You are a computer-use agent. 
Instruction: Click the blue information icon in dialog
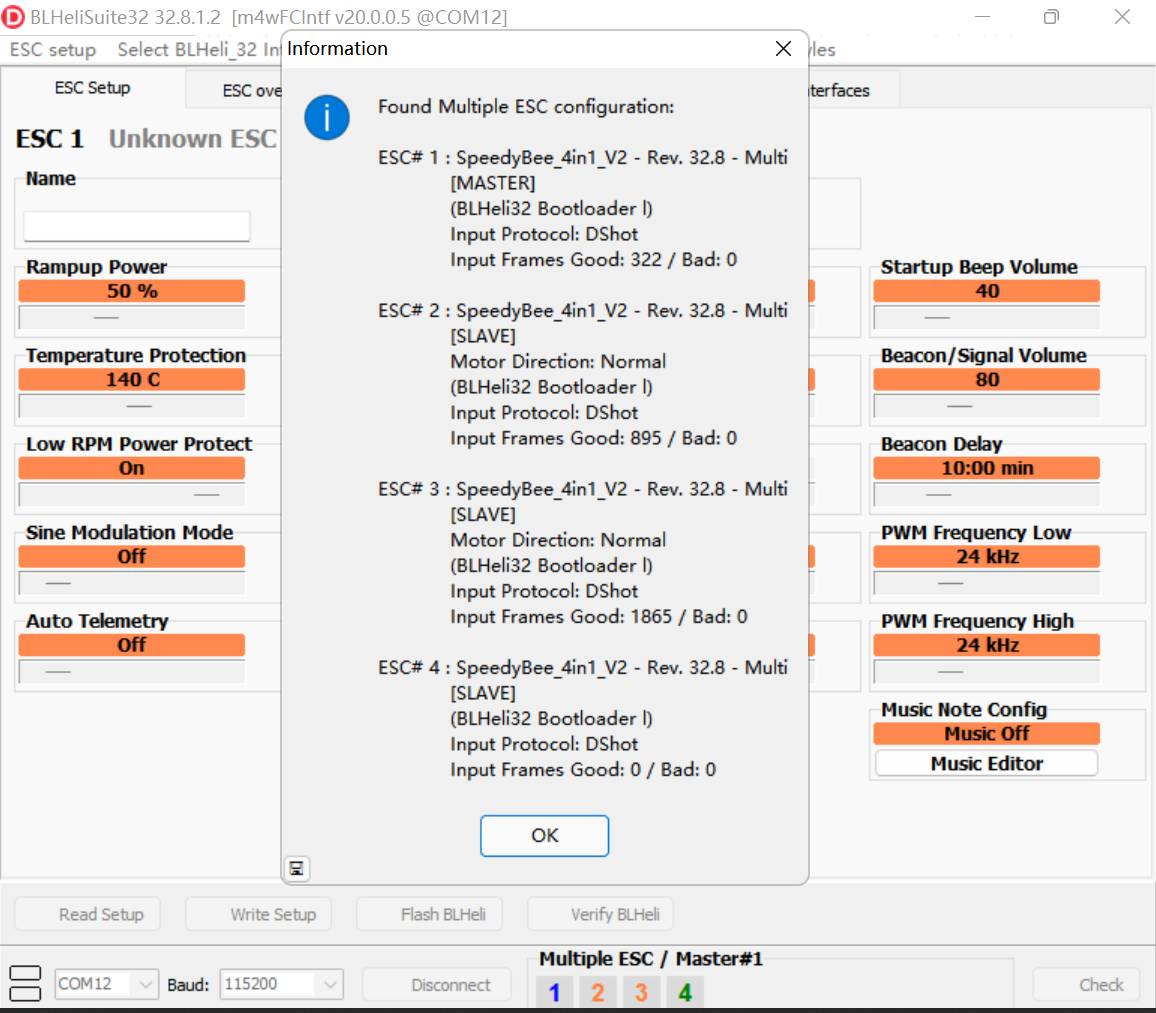[x=327, y=118]
